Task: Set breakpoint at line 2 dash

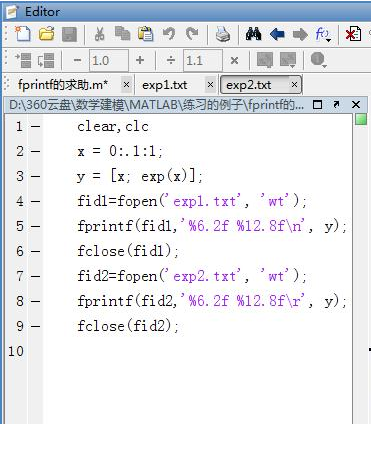Action: [x=35, y=152]
